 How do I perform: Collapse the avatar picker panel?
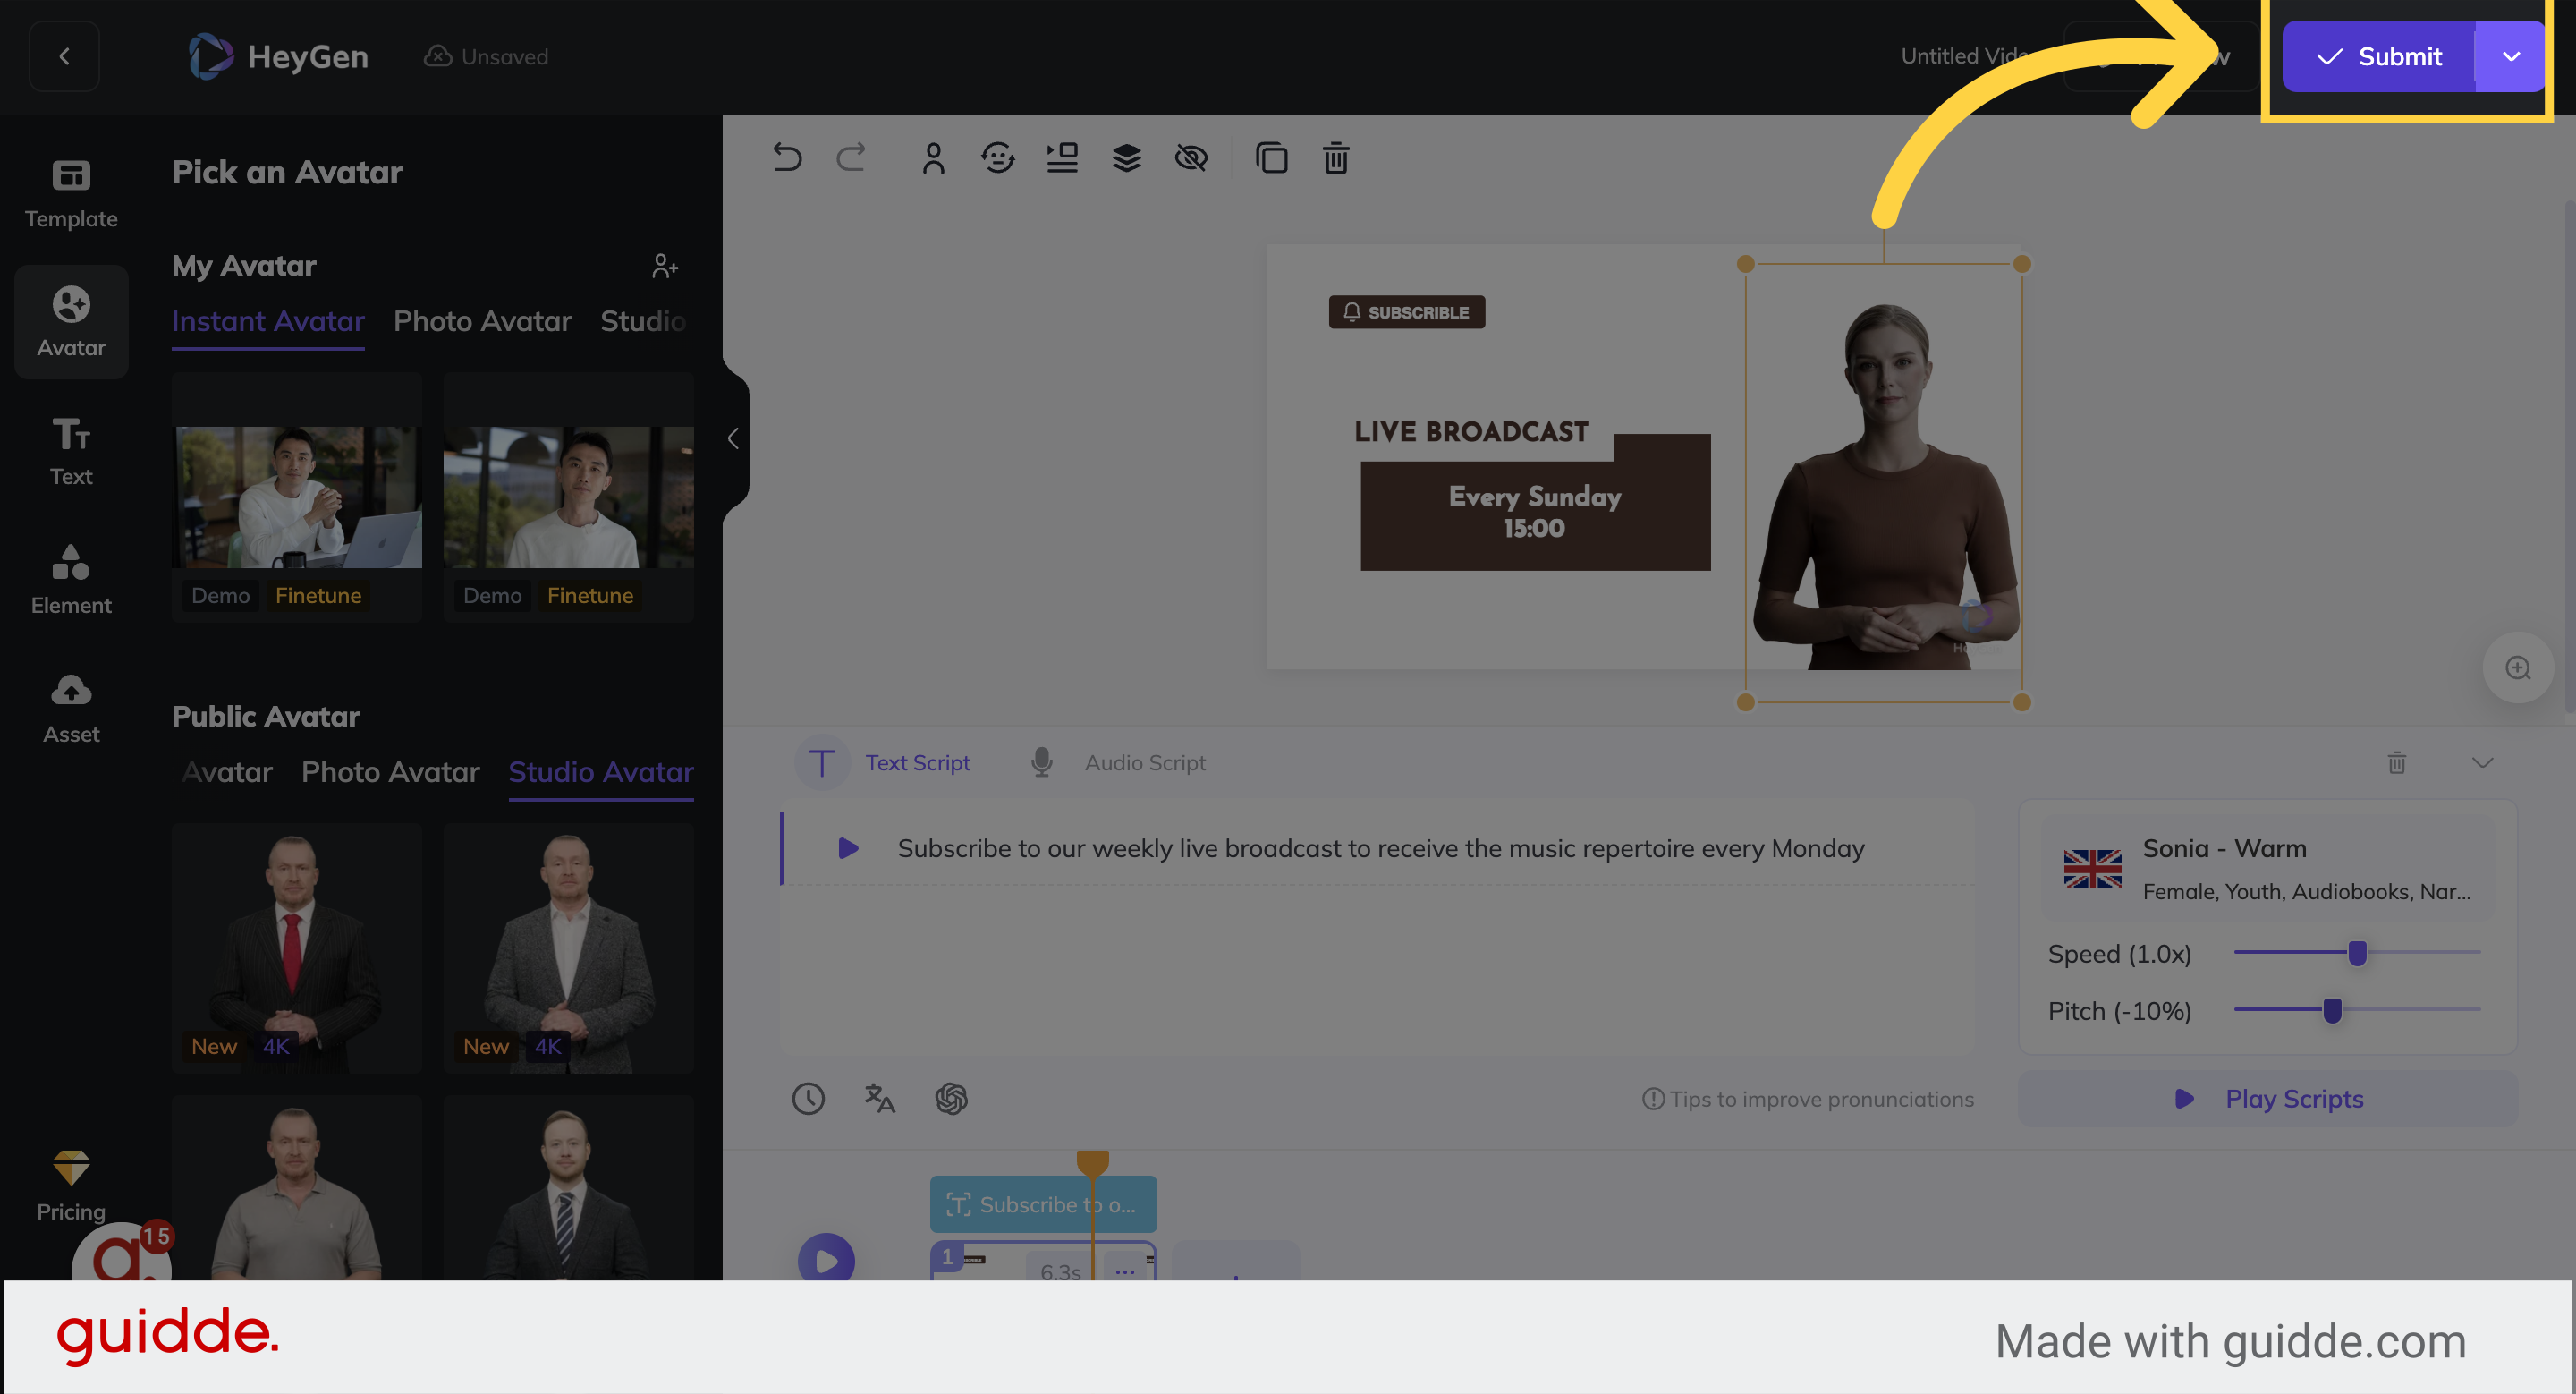click(x=733, y=439)
